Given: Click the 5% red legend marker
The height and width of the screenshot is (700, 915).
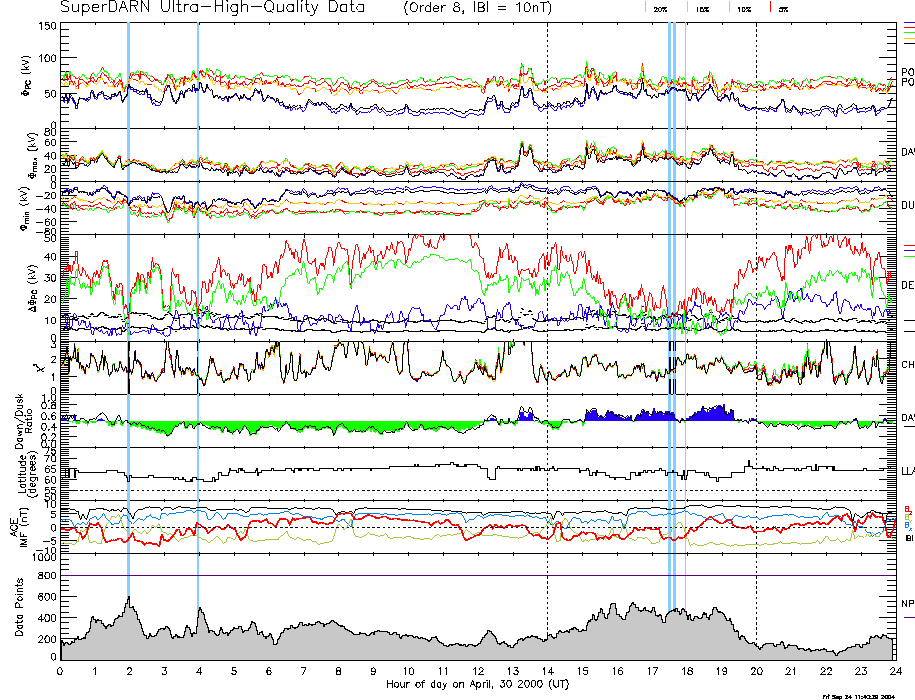Looking at the screenshot, I should 768,7.
